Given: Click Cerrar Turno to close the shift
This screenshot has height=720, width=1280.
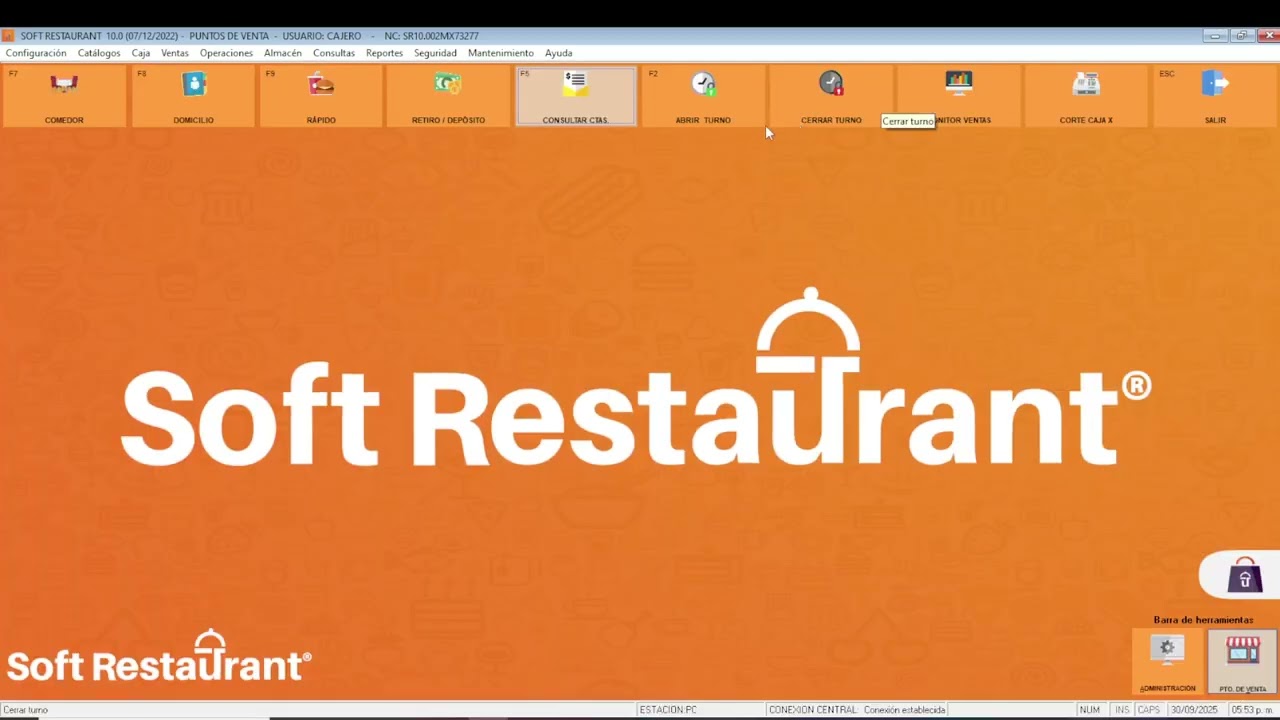Looking at the screenshot, I should click(831, 96).
